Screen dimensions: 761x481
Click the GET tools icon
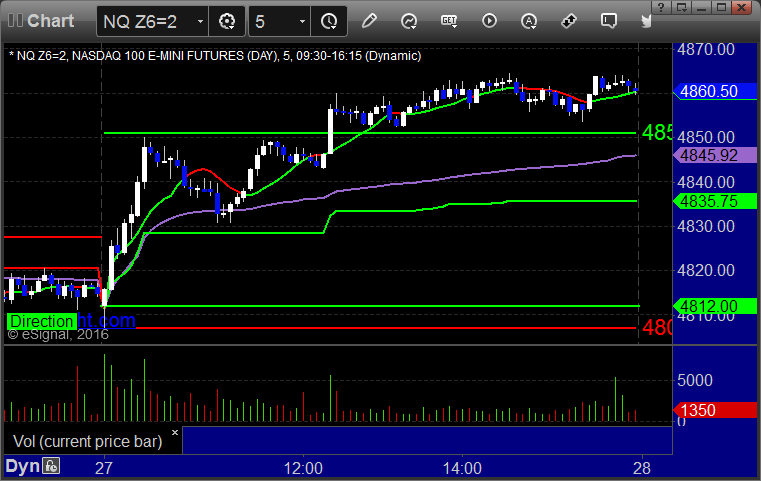click(449, 21)
